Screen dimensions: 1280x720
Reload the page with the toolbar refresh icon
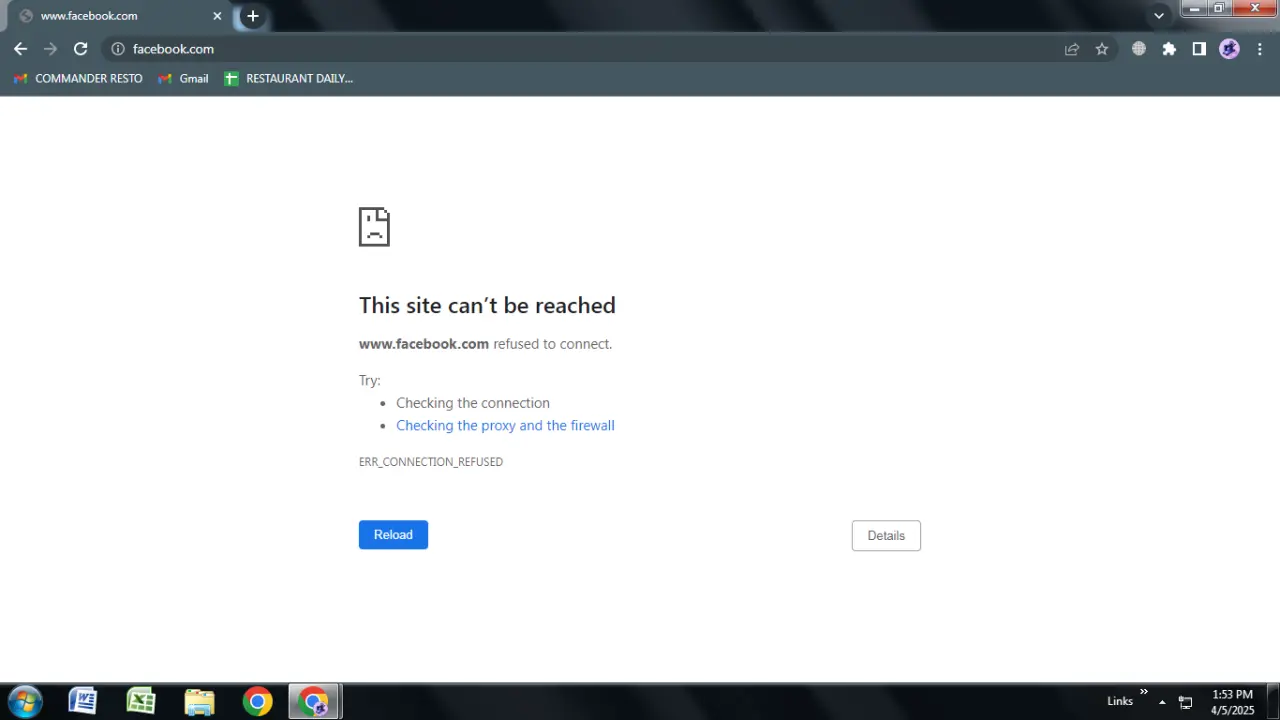(81, 49)
